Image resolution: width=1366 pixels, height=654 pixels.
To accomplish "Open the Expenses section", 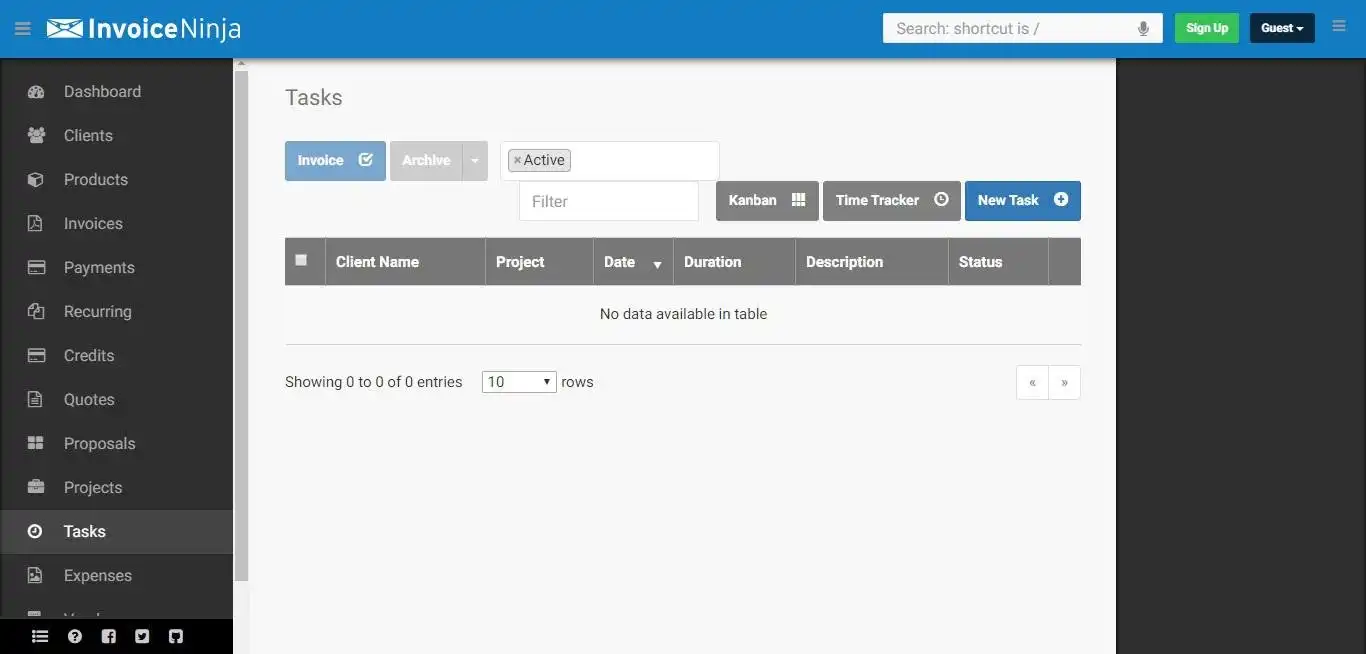I will tap(97, 575).
